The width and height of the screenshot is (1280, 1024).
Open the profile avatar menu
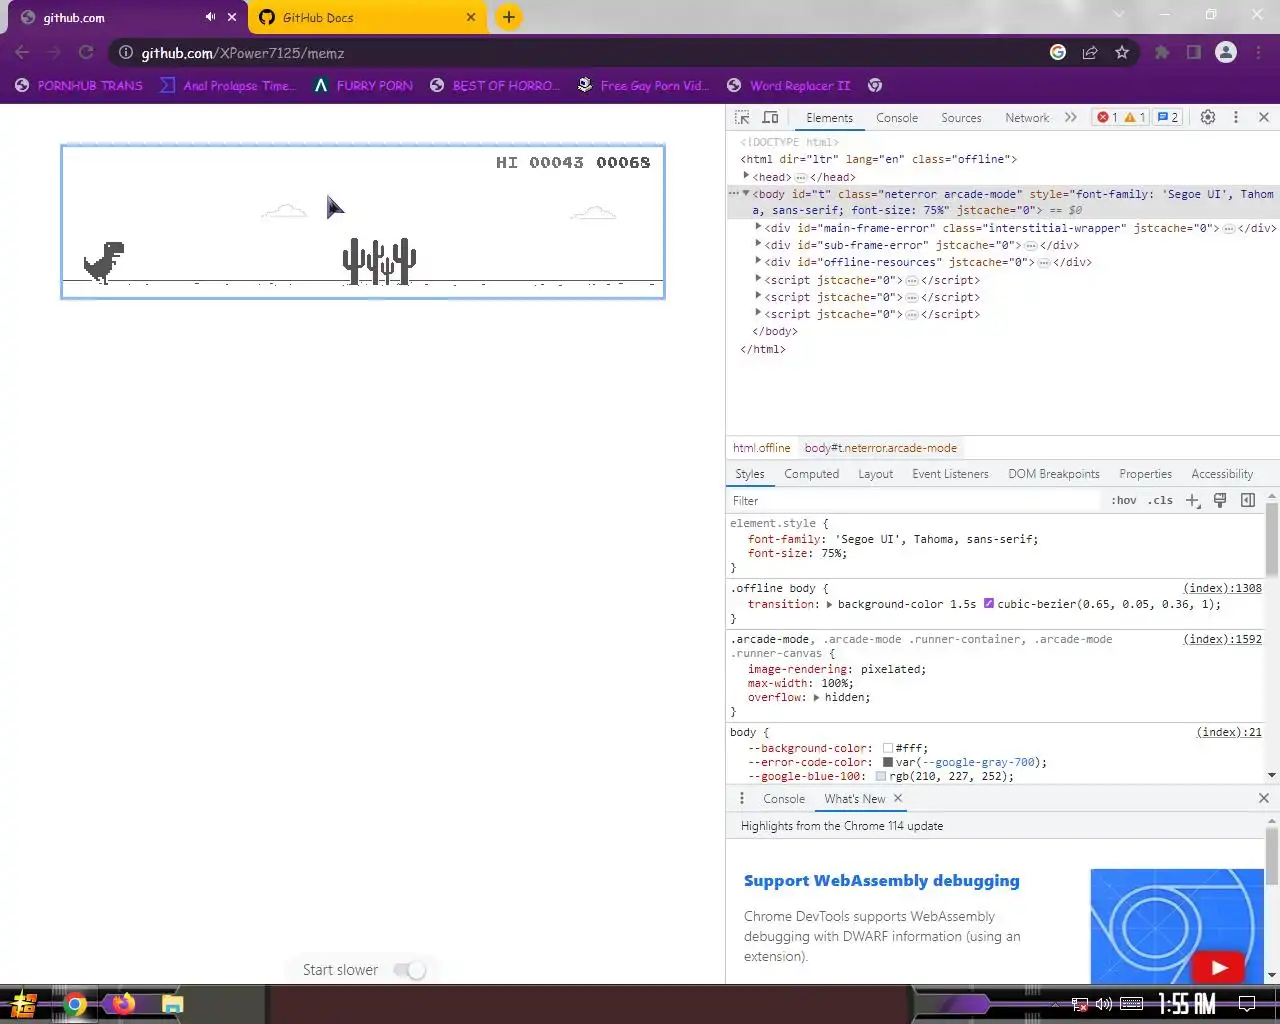(x=1226, y=53)
